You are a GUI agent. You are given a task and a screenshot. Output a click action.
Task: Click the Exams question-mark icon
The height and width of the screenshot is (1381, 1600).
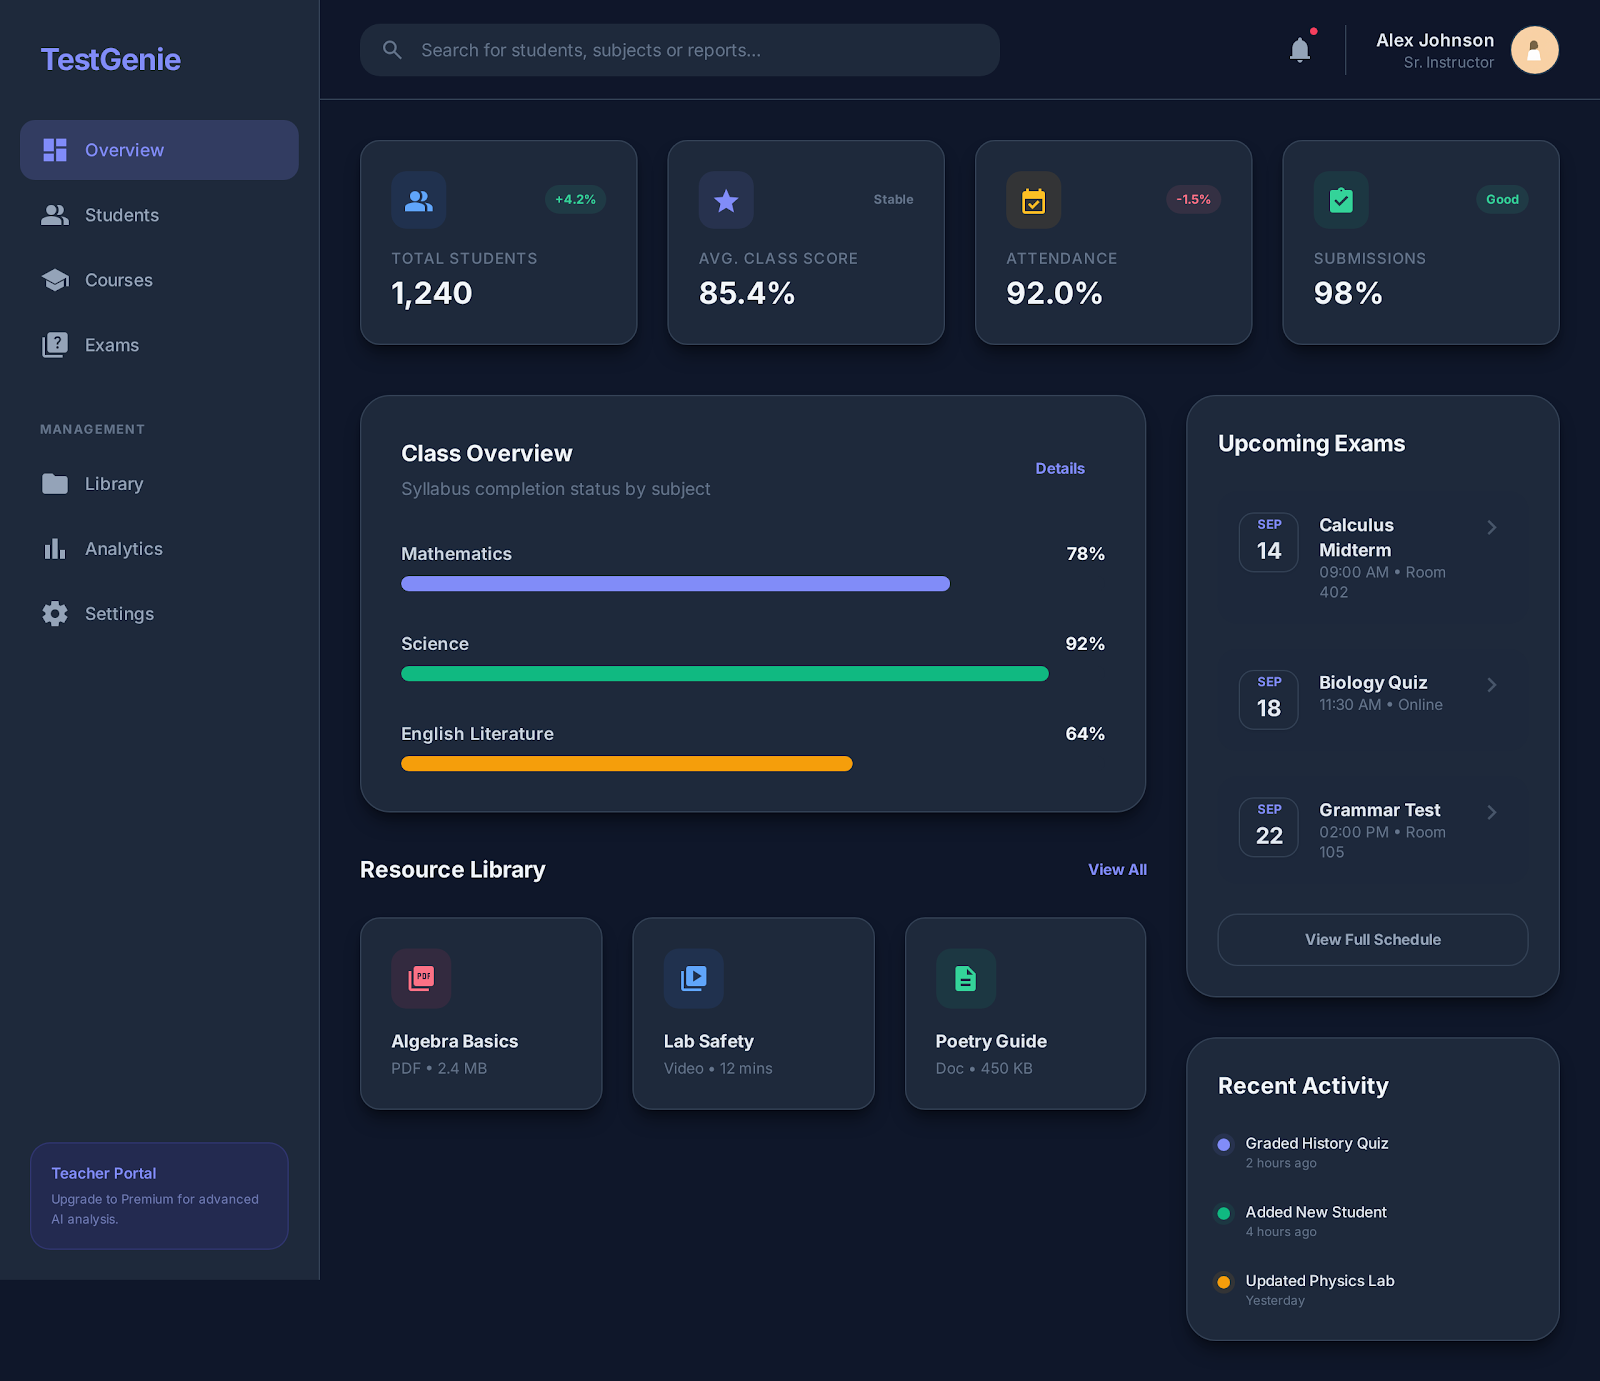tap(56, 344)
